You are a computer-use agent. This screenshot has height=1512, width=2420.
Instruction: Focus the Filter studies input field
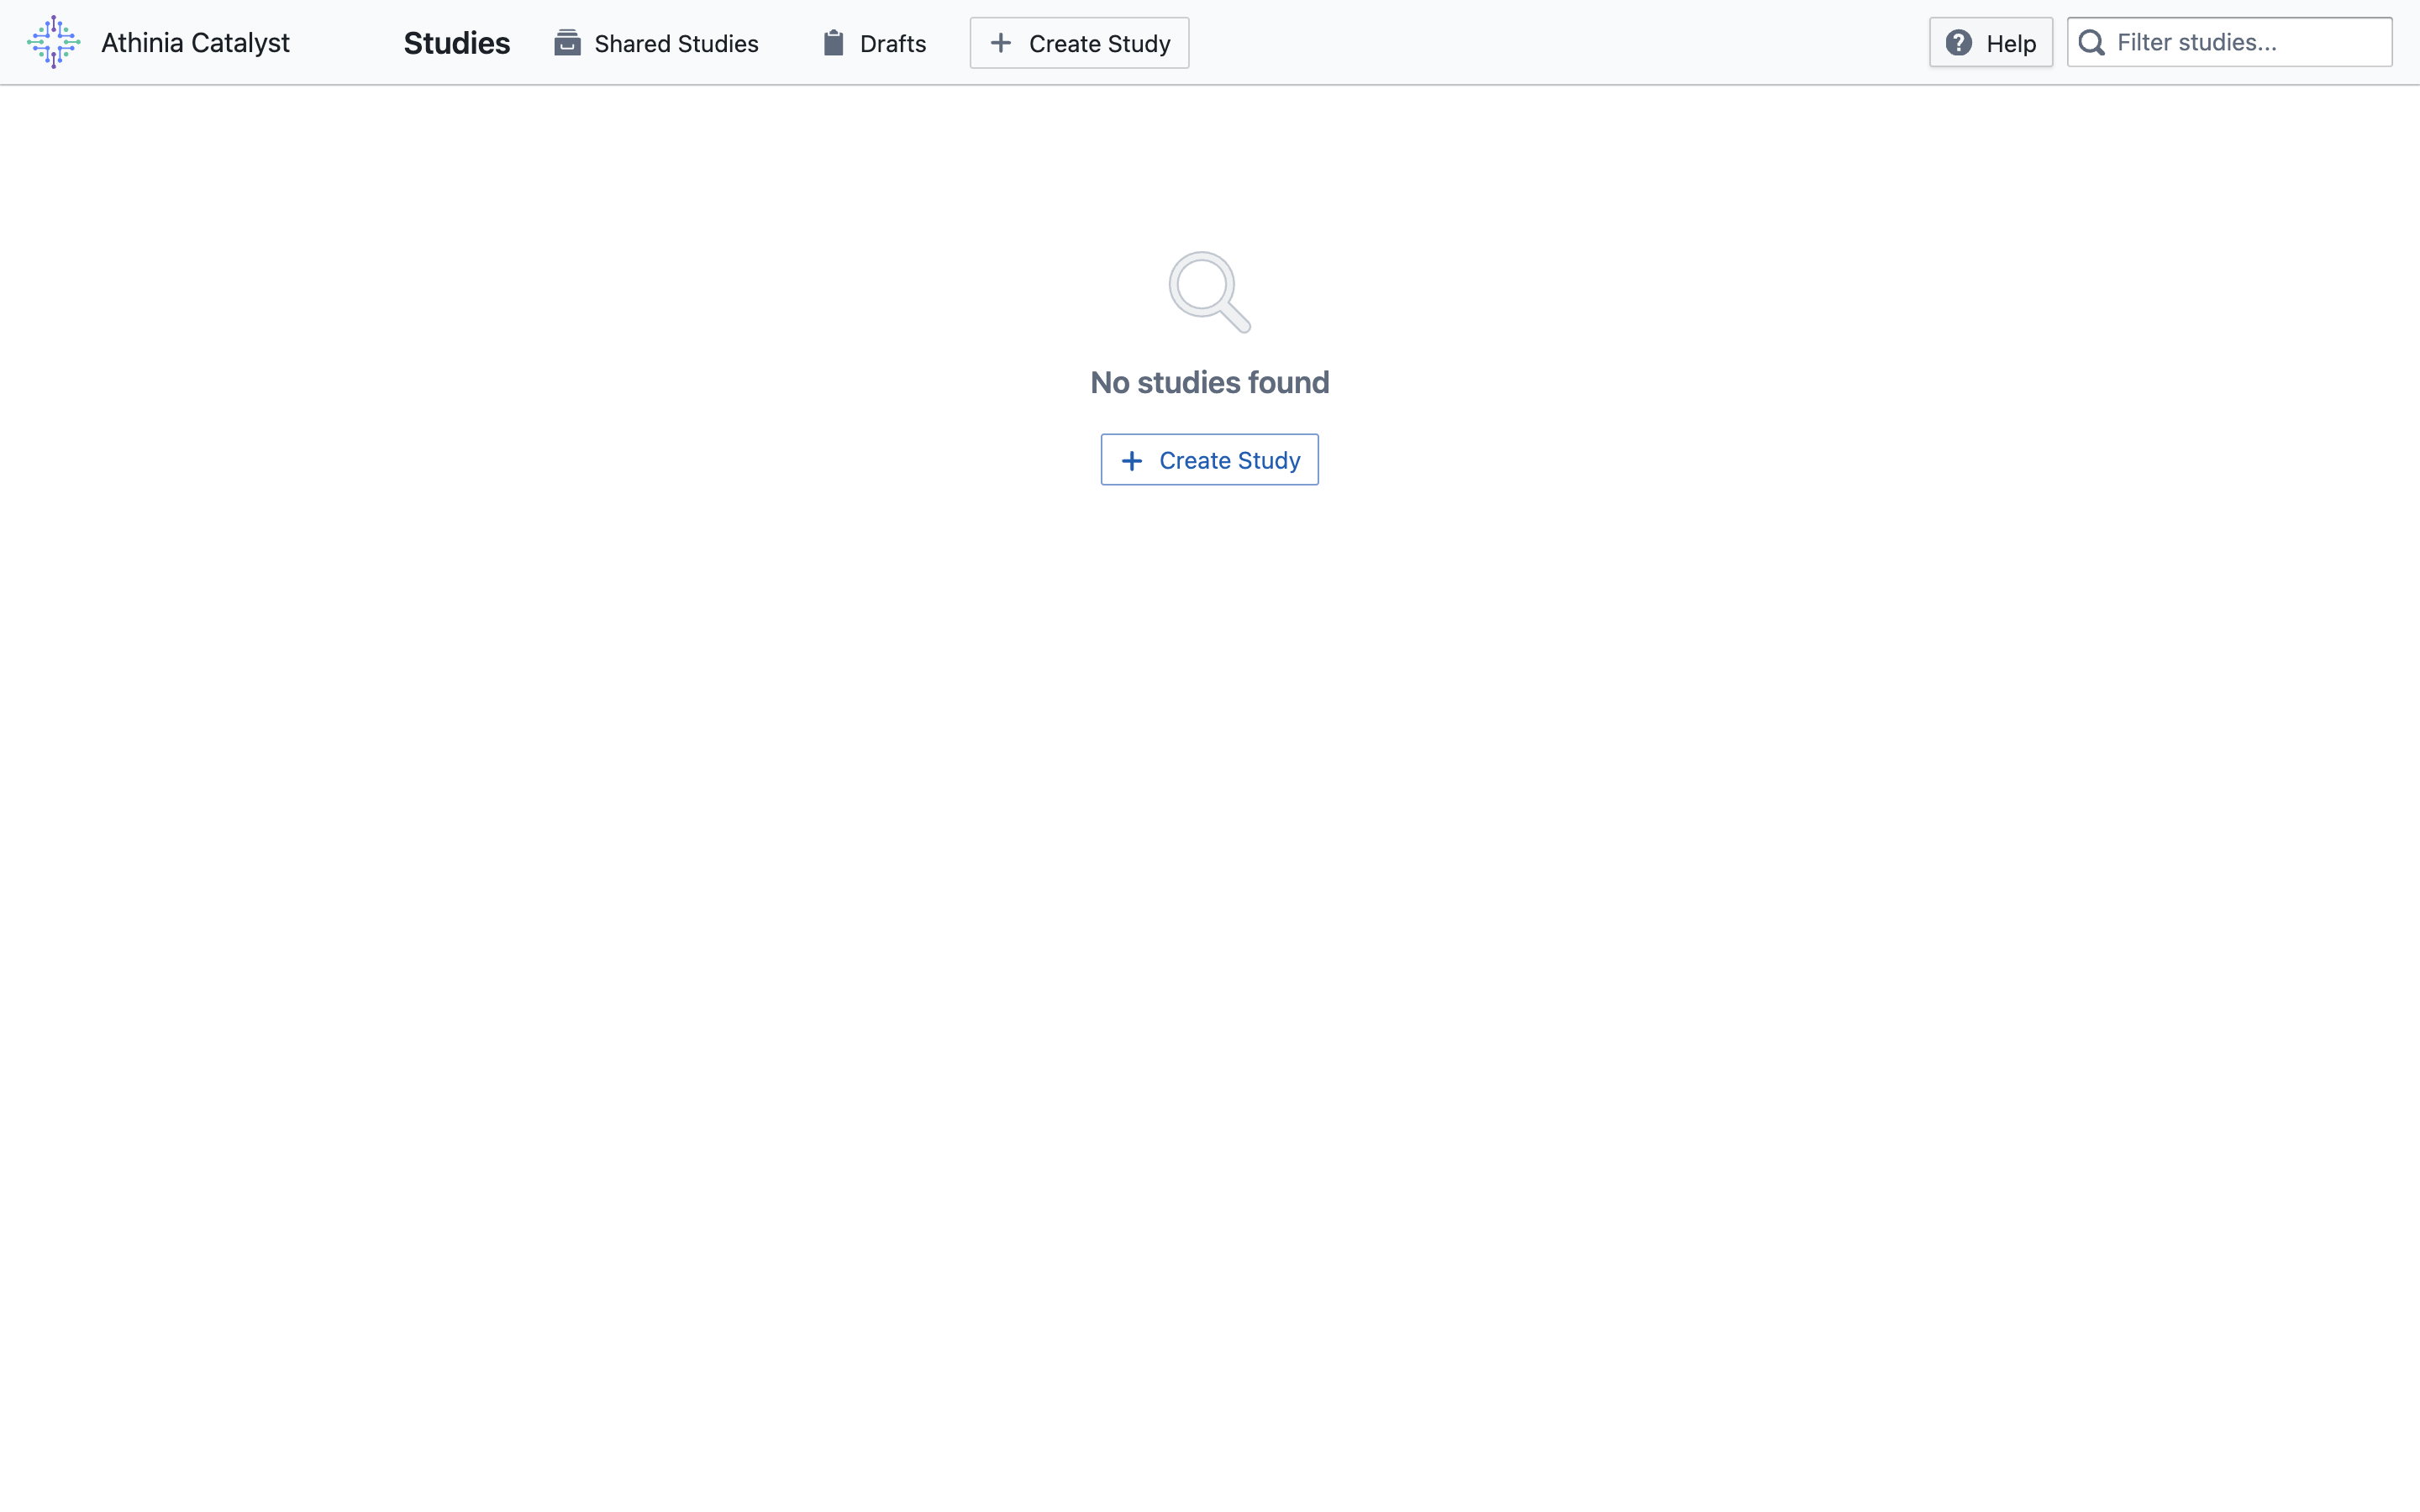pyautogui.click(x=2240, y=43)
